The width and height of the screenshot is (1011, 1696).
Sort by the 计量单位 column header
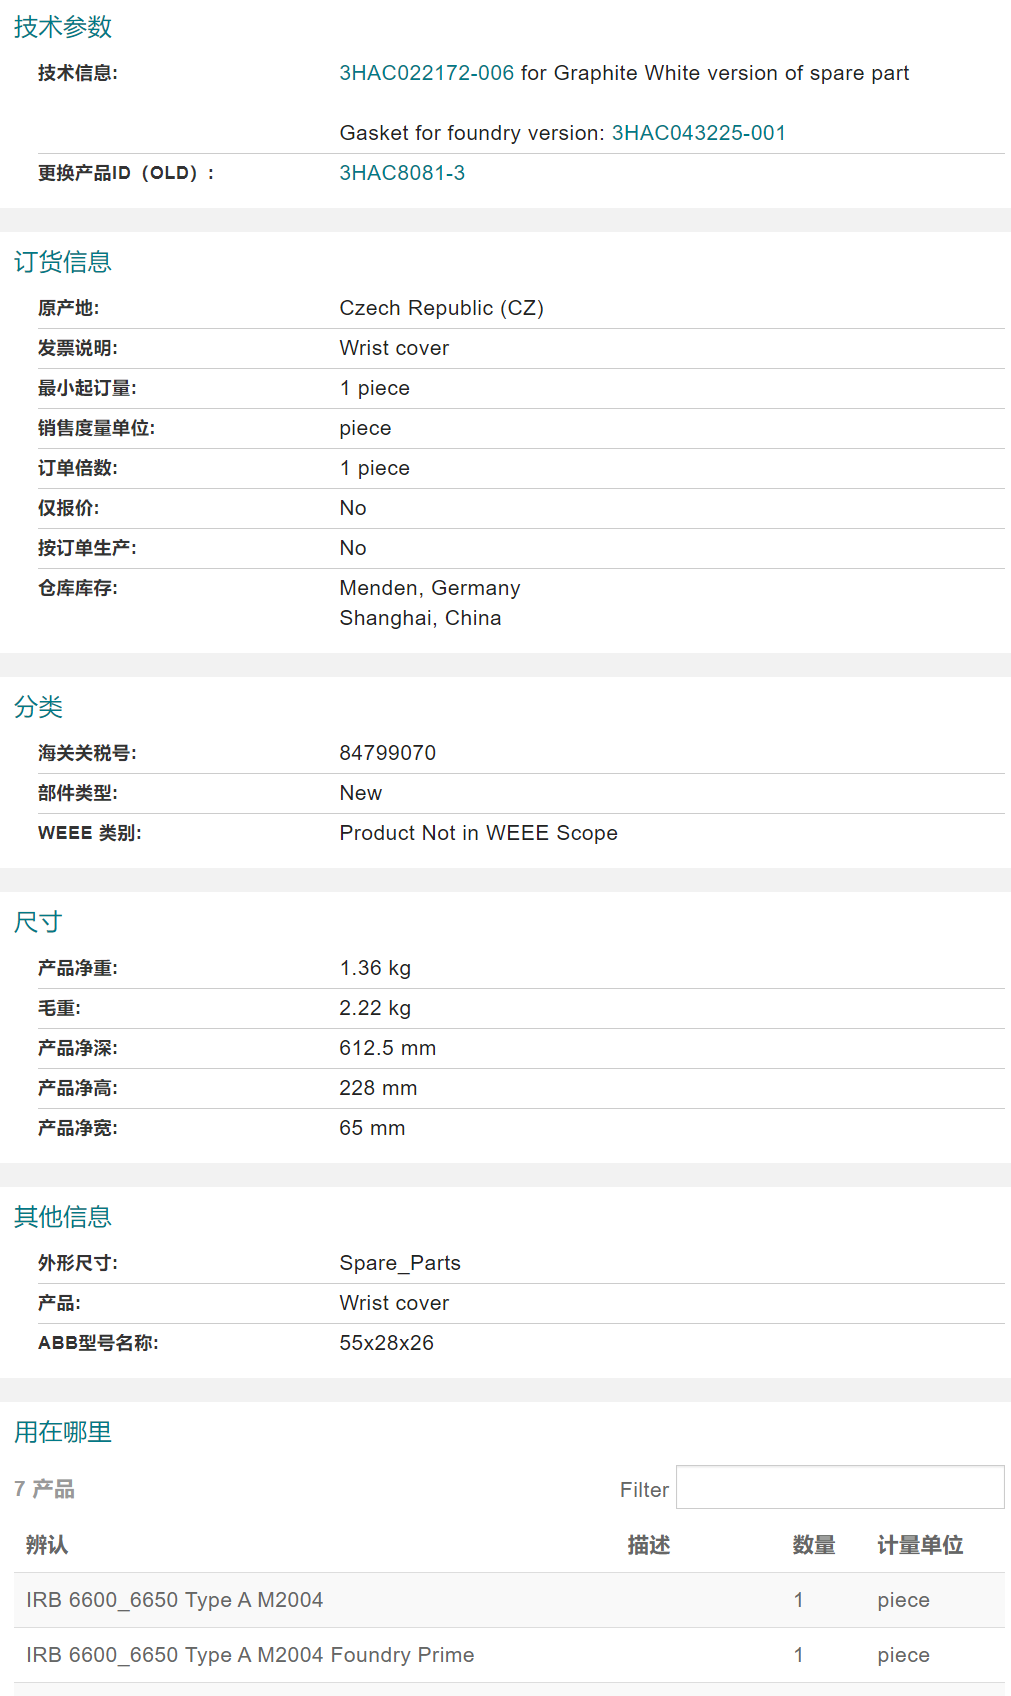(x=919, y=1545)
